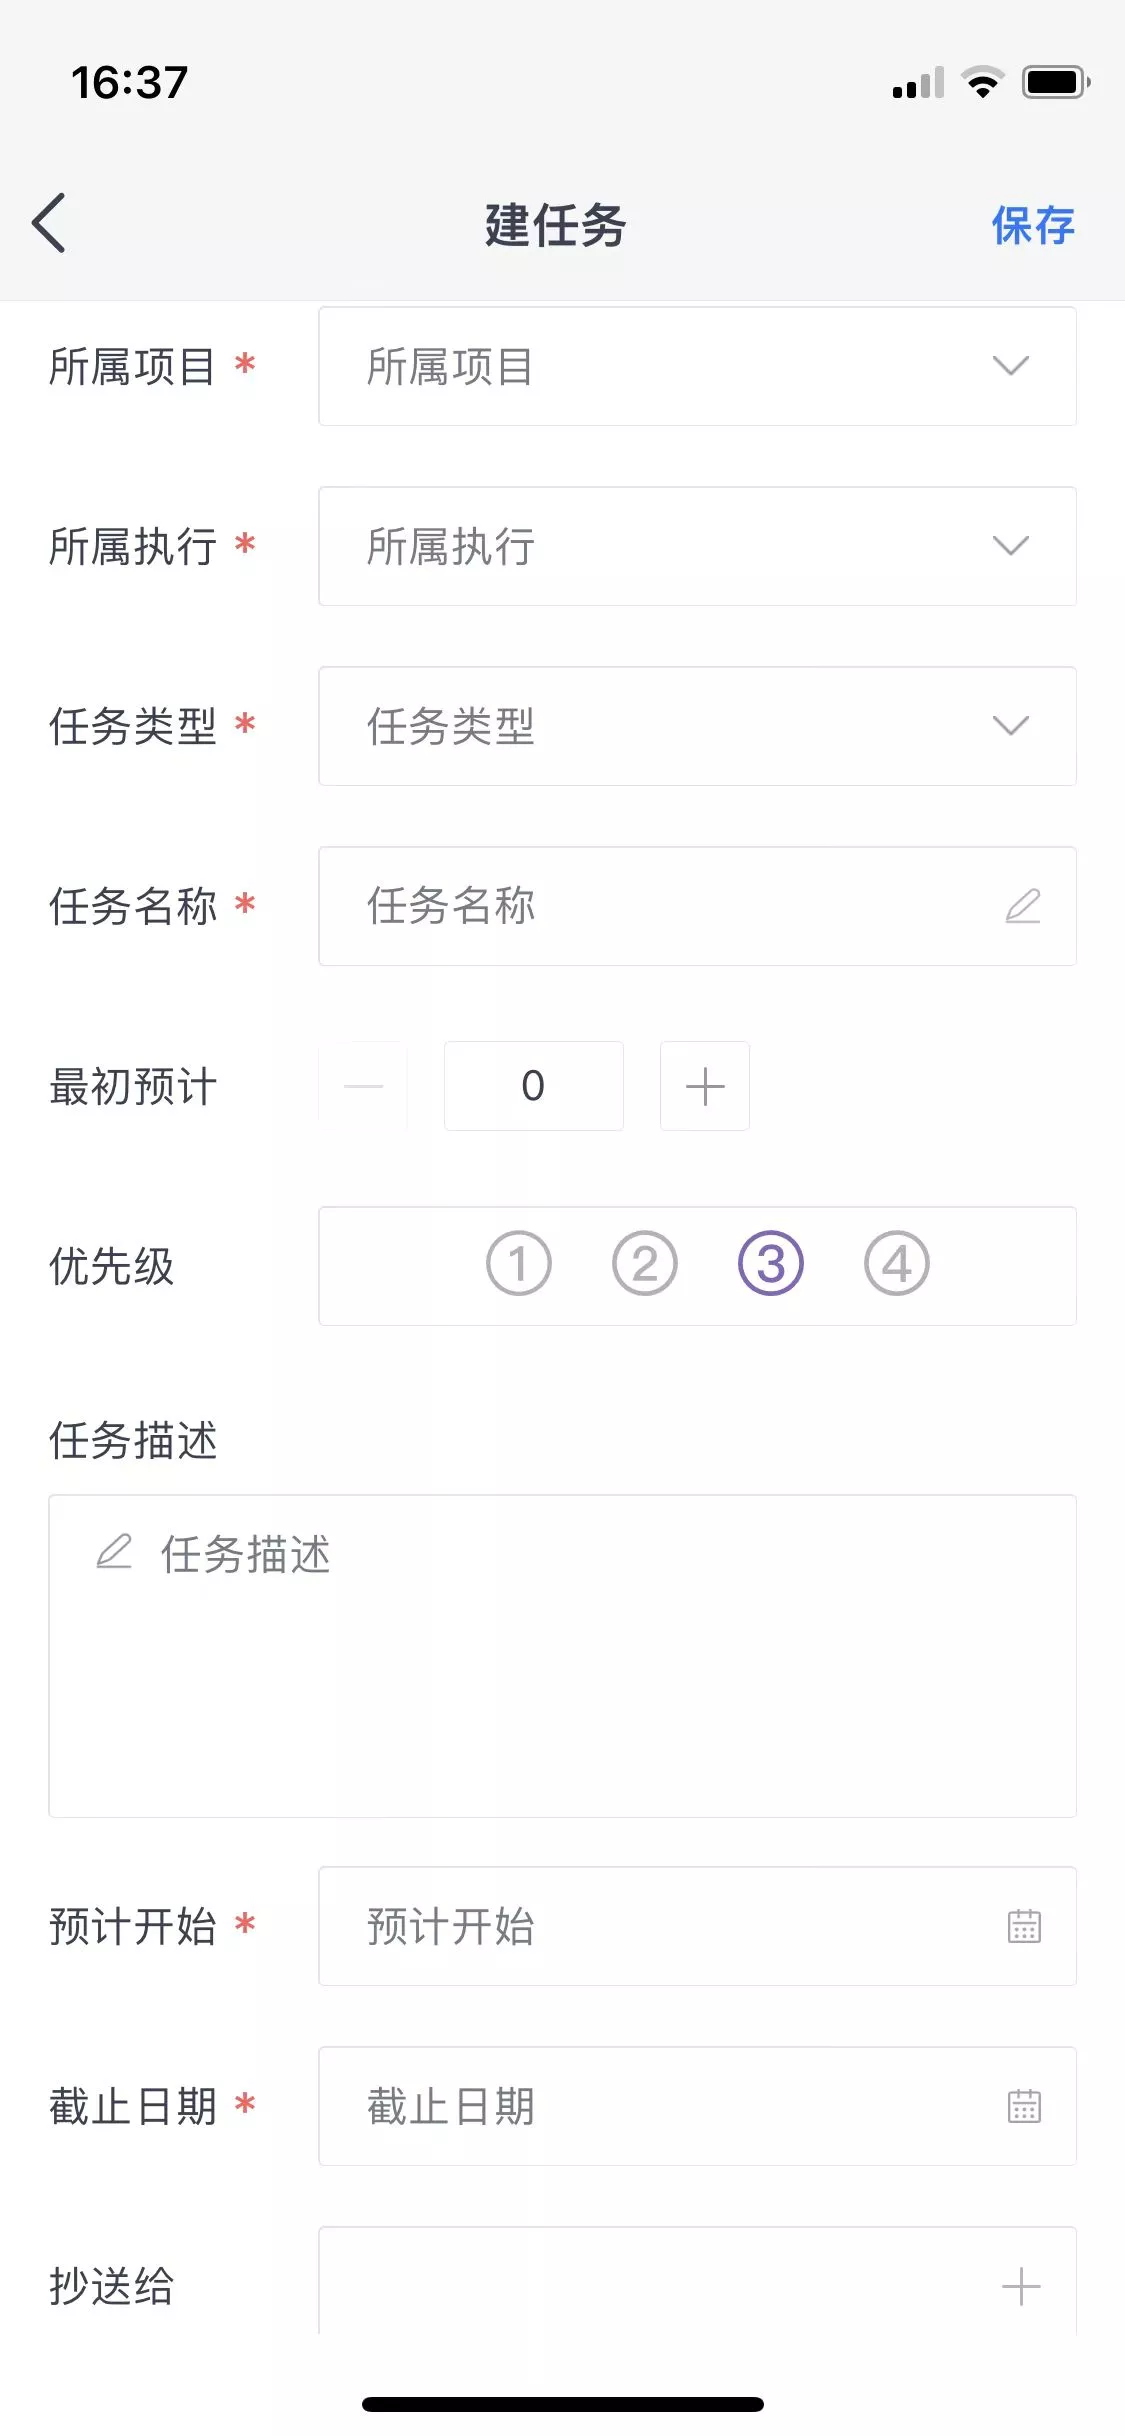The image size is (1125, 2436).
Task: Click the pencil icon in task description box
Action: (x=114, y=1552)
